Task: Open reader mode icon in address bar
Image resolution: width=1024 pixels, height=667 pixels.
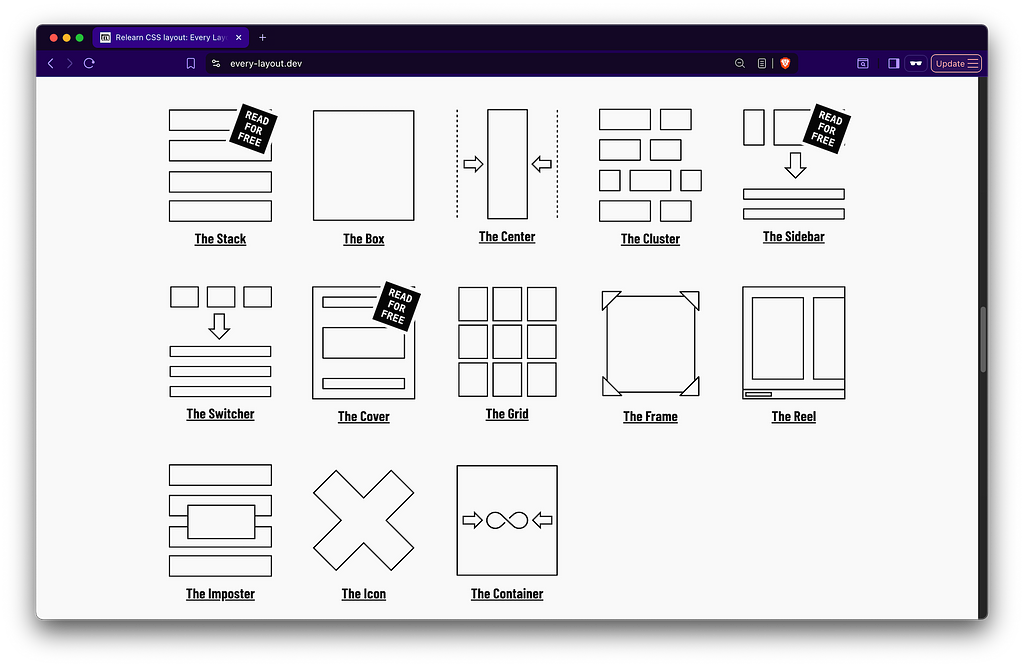Action: point(762,63)
